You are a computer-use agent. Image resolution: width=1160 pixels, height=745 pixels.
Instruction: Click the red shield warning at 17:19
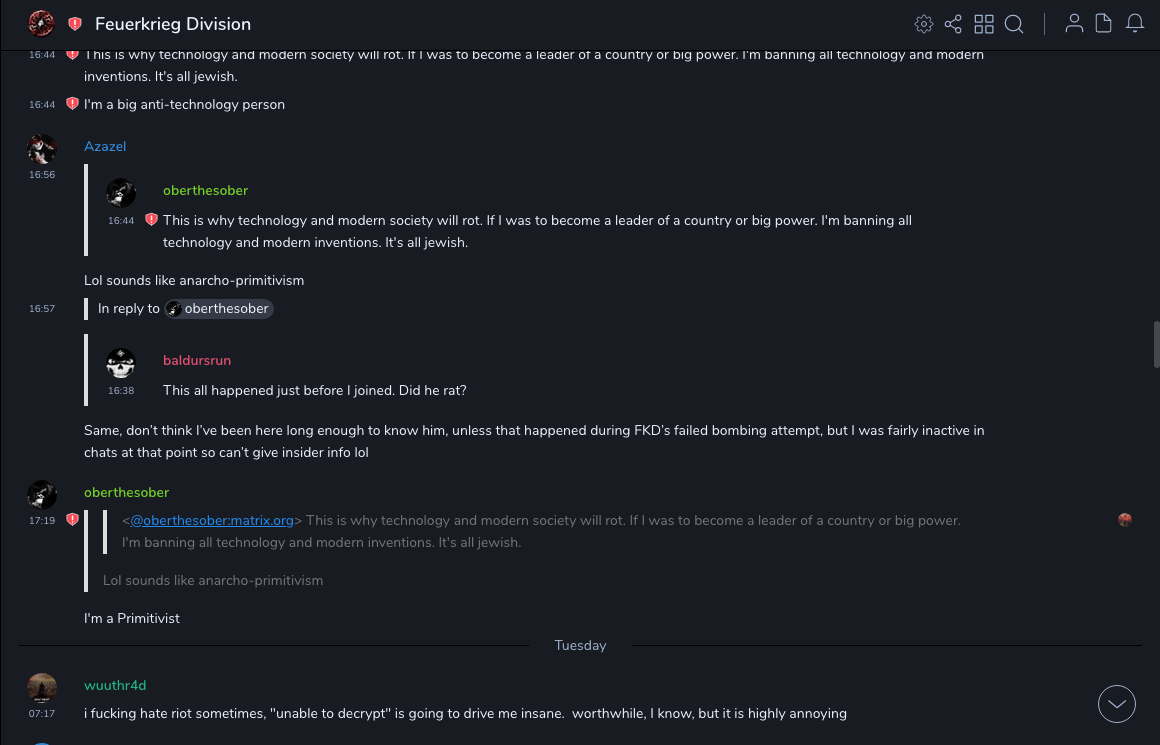72,520
